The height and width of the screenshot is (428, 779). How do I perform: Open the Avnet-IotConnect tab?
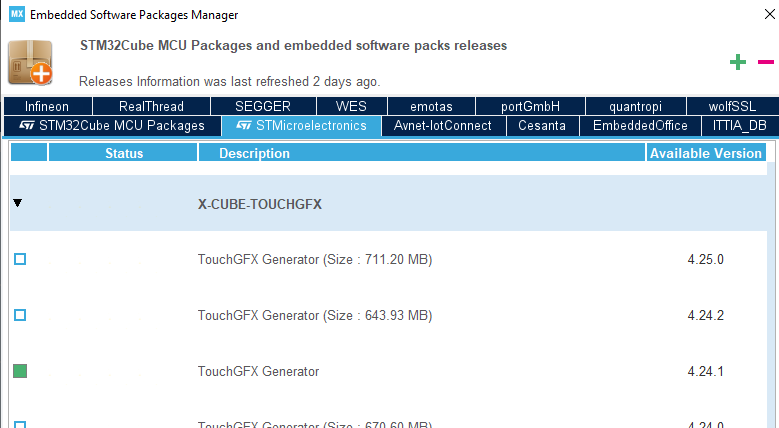coord(443,126)
